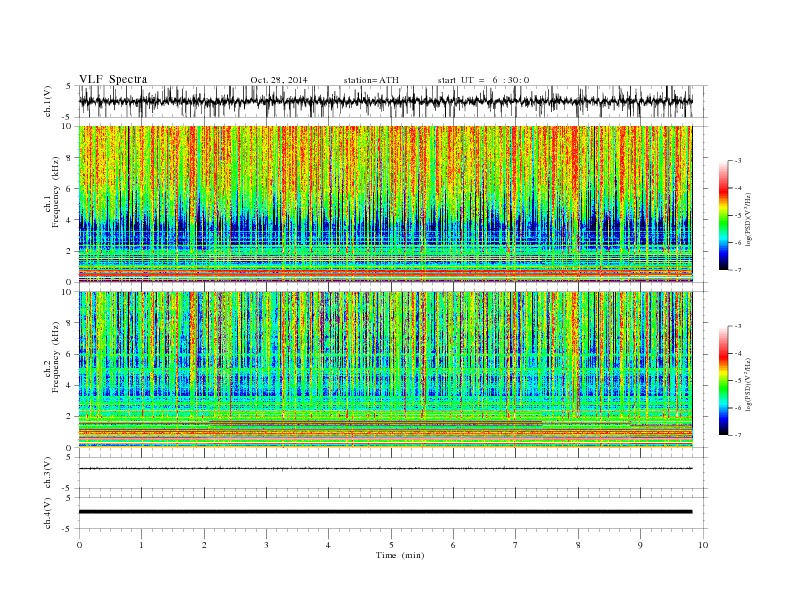Click the "6" minute tick label on time axis
Viewport: 792px width, 612px height.
click(453, 545)
